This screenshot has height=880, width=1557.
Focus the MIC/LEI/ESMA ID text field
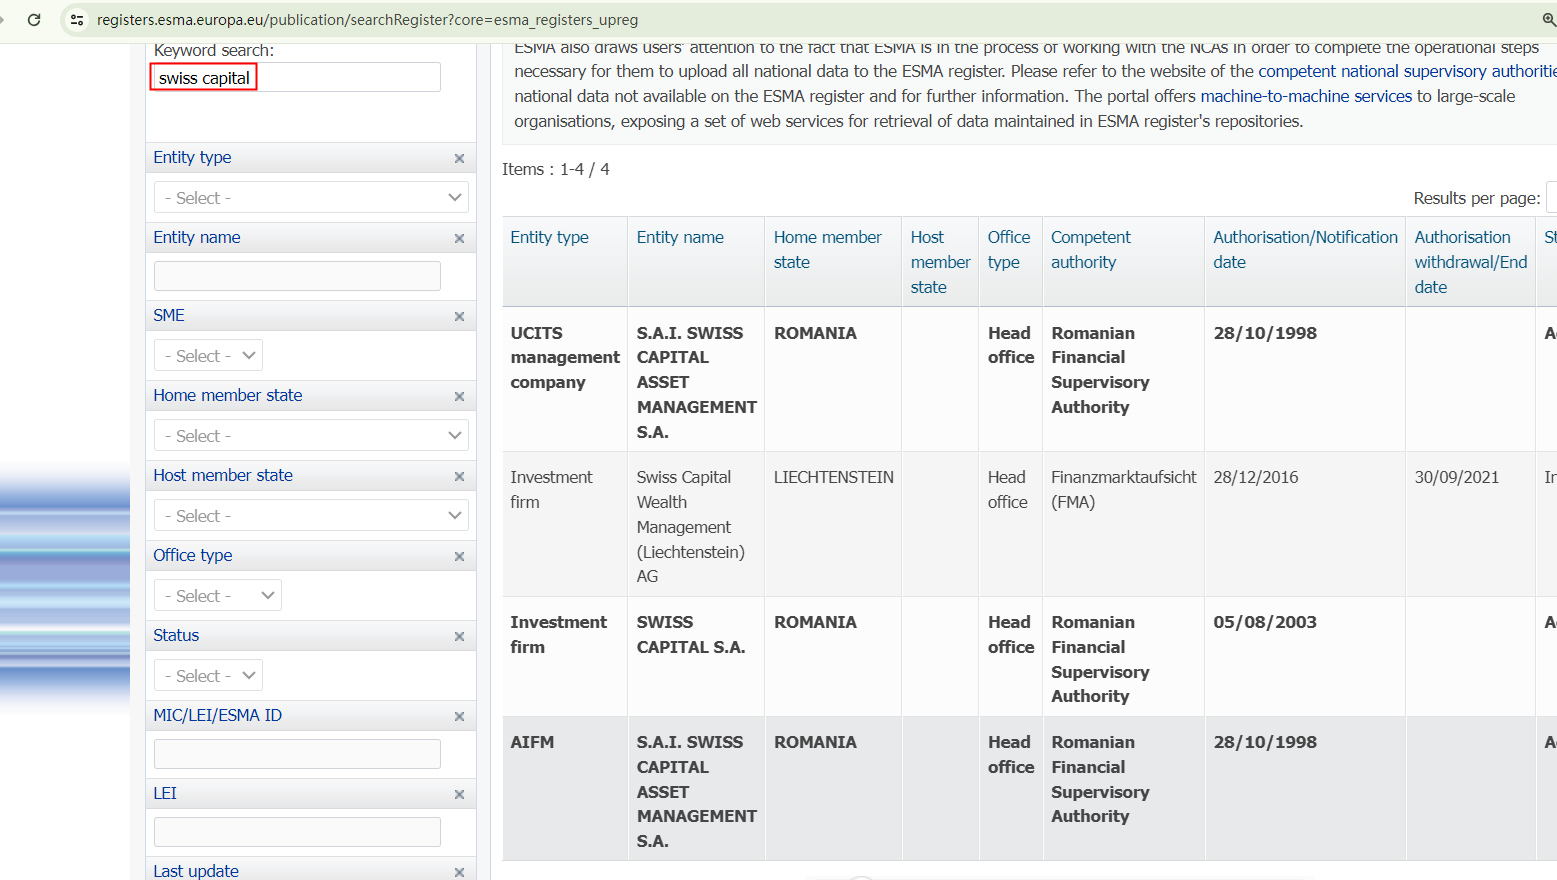point(297,754)
